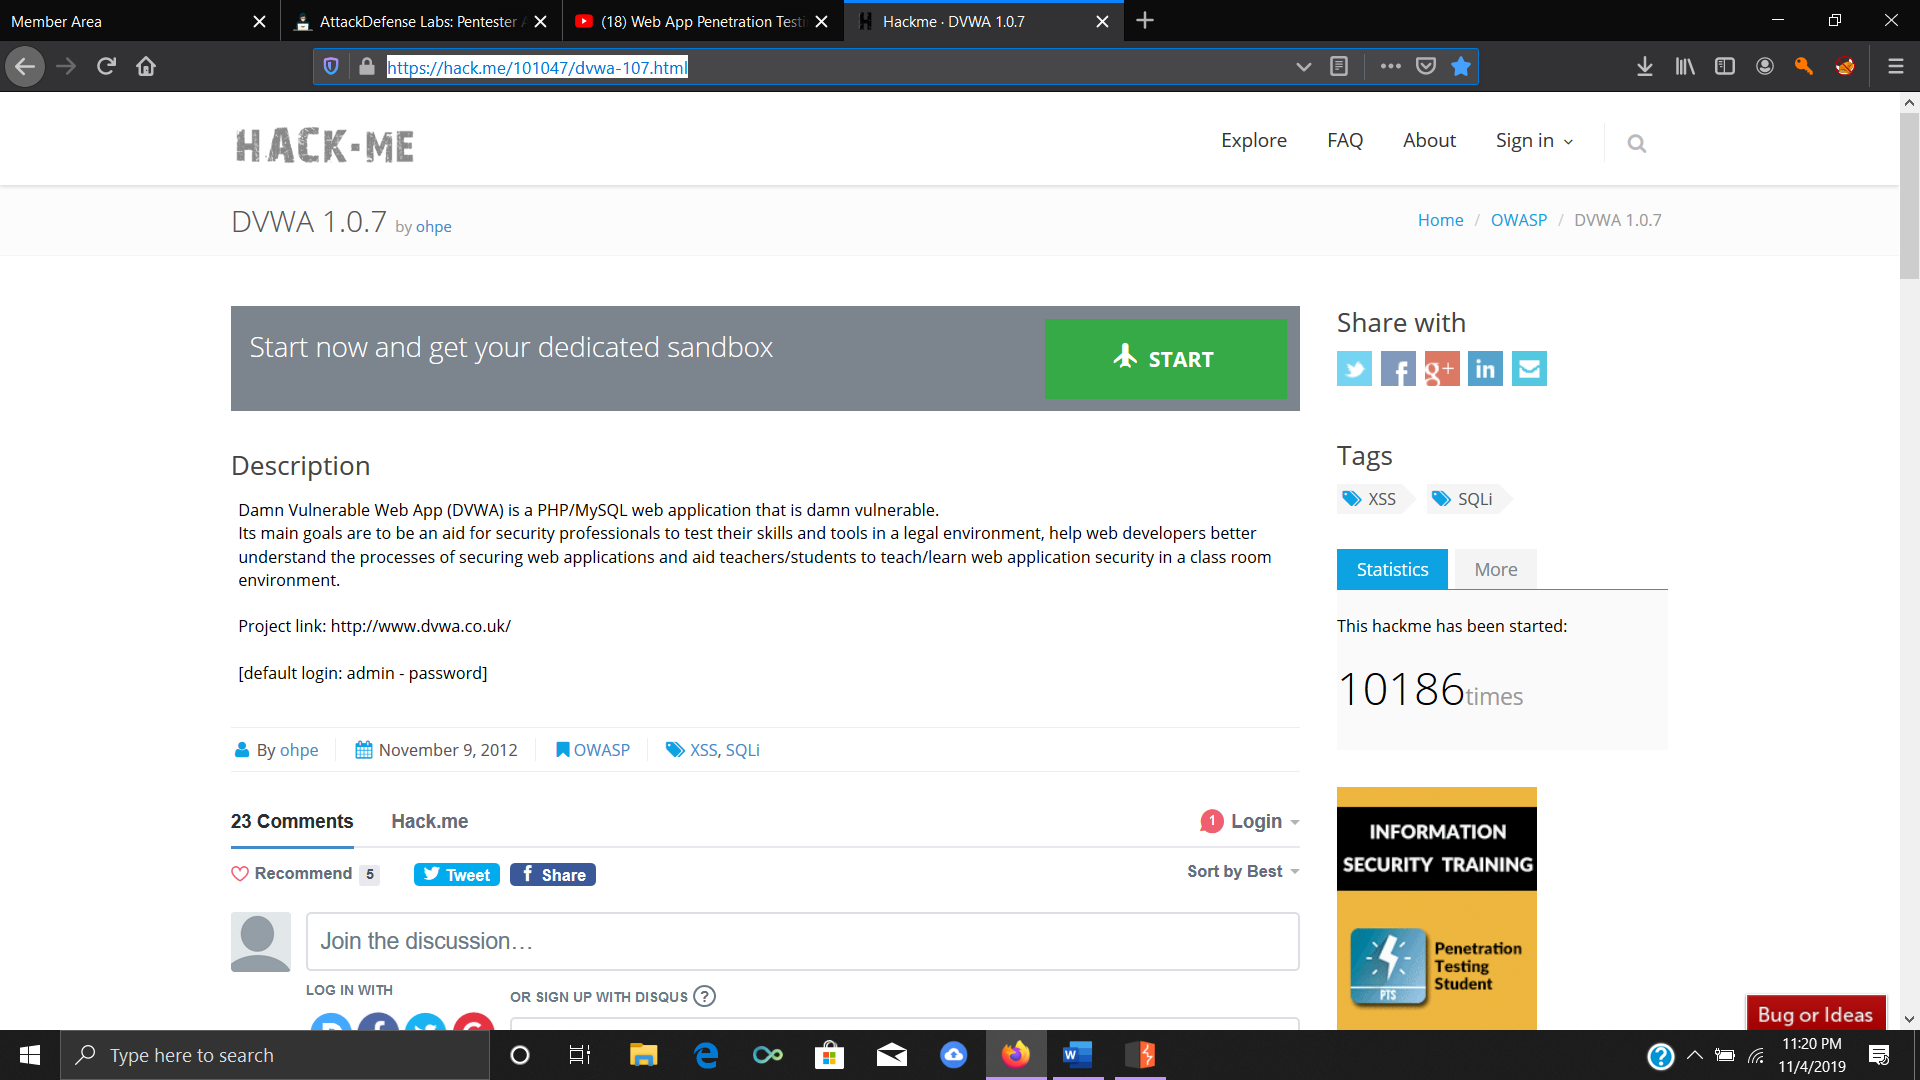Share via the Facebook icon
This screenshot has height=1080, width=1920.
tap(1398, 369)
